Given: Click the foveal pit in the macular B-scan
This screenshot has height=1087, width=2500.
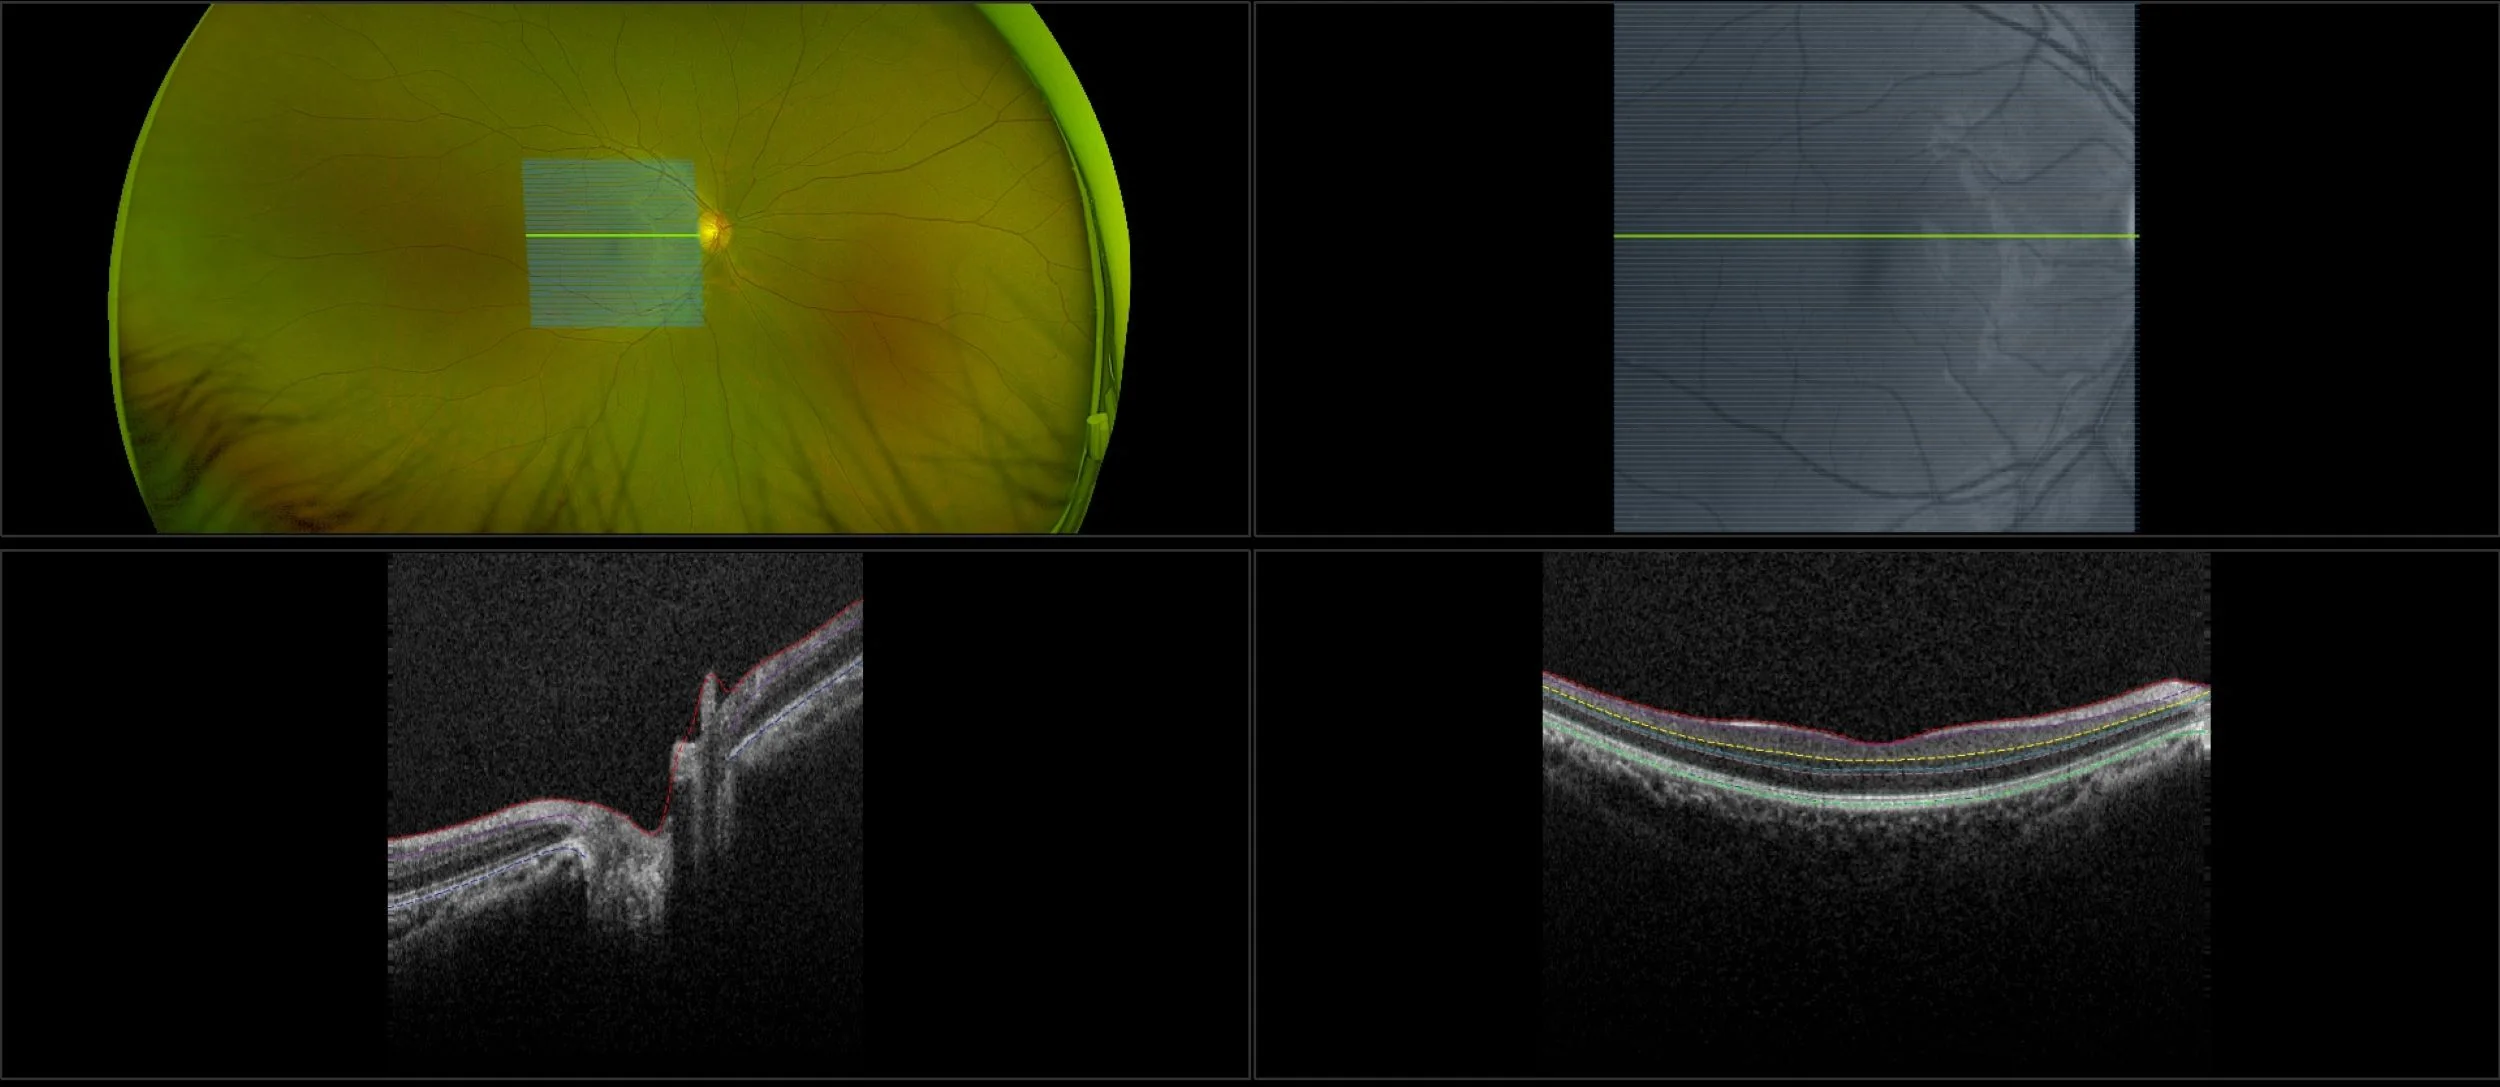Looking at the screenshot, I should click(1881, 744).
